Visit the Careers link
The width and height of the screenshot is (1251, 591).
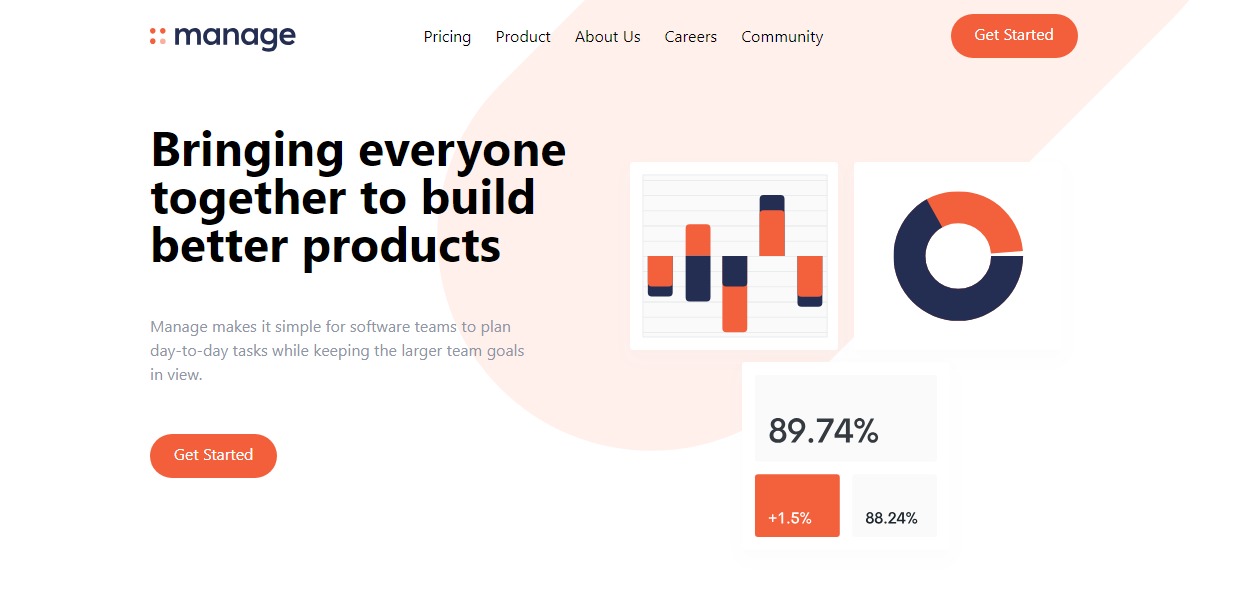click(x=690, y=37)
